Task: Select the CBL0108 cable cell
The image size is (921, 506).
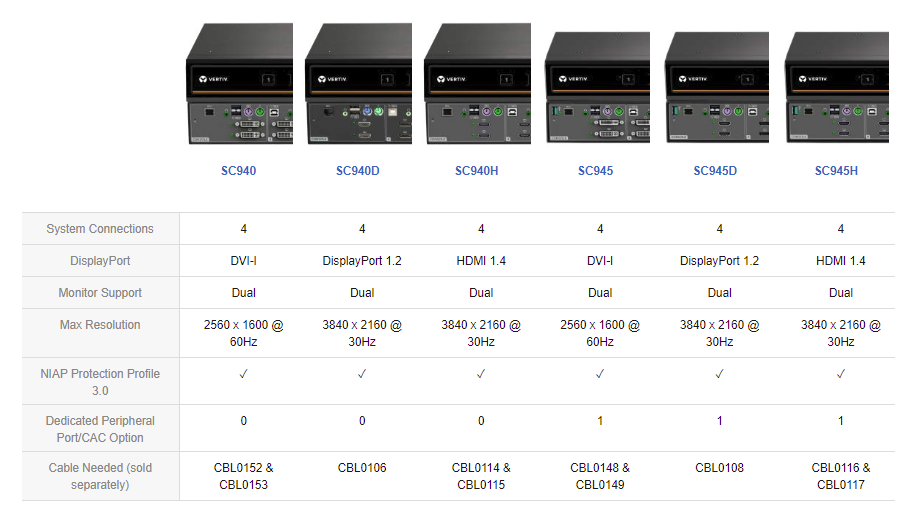Action: (720, 468)
